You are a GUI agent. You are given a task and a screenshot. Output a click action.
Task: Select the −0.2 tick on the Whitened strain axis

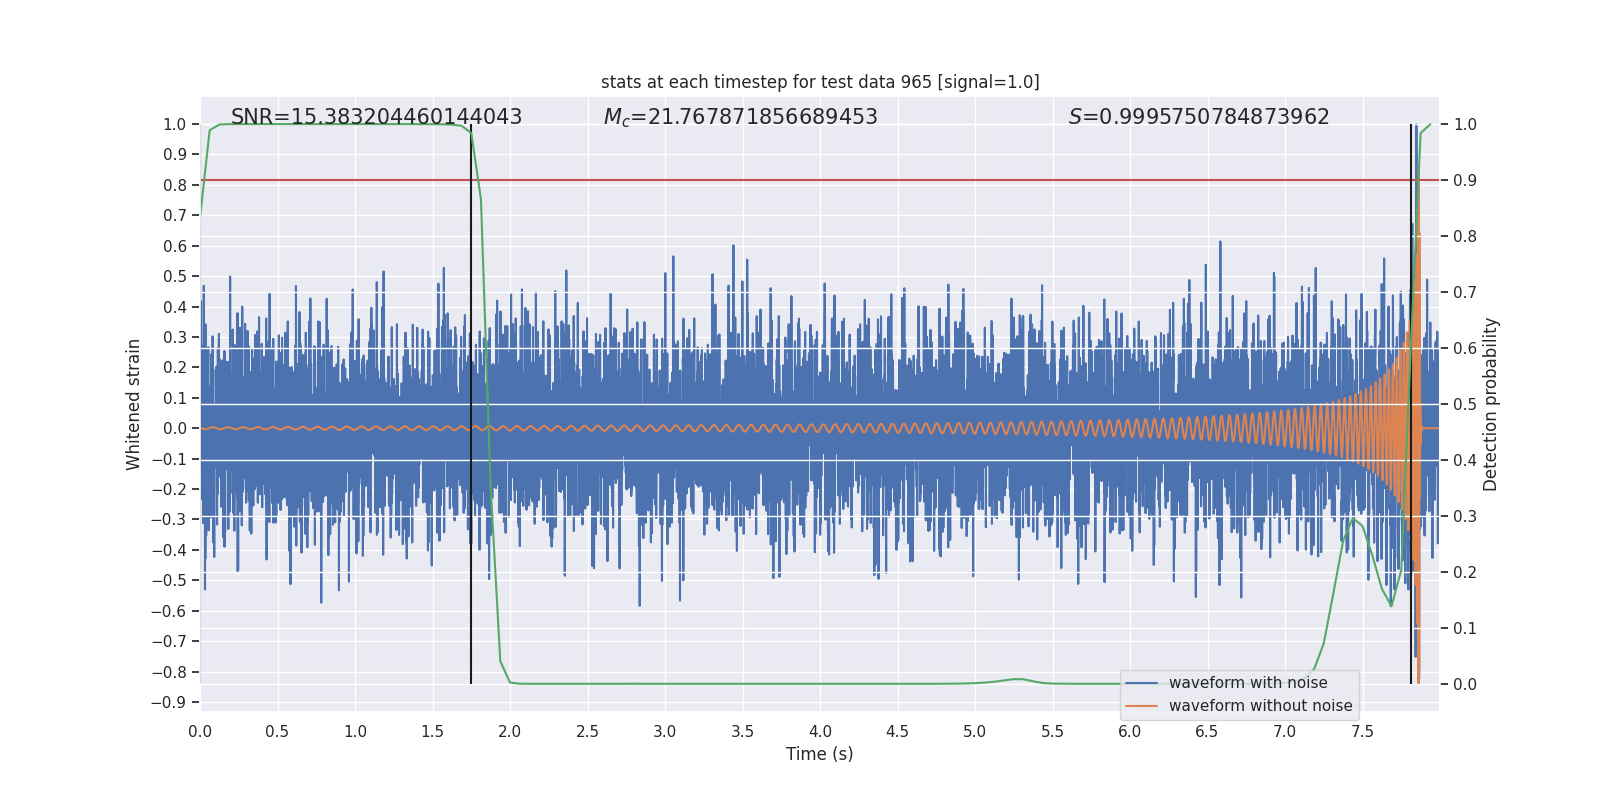[169, 489]
